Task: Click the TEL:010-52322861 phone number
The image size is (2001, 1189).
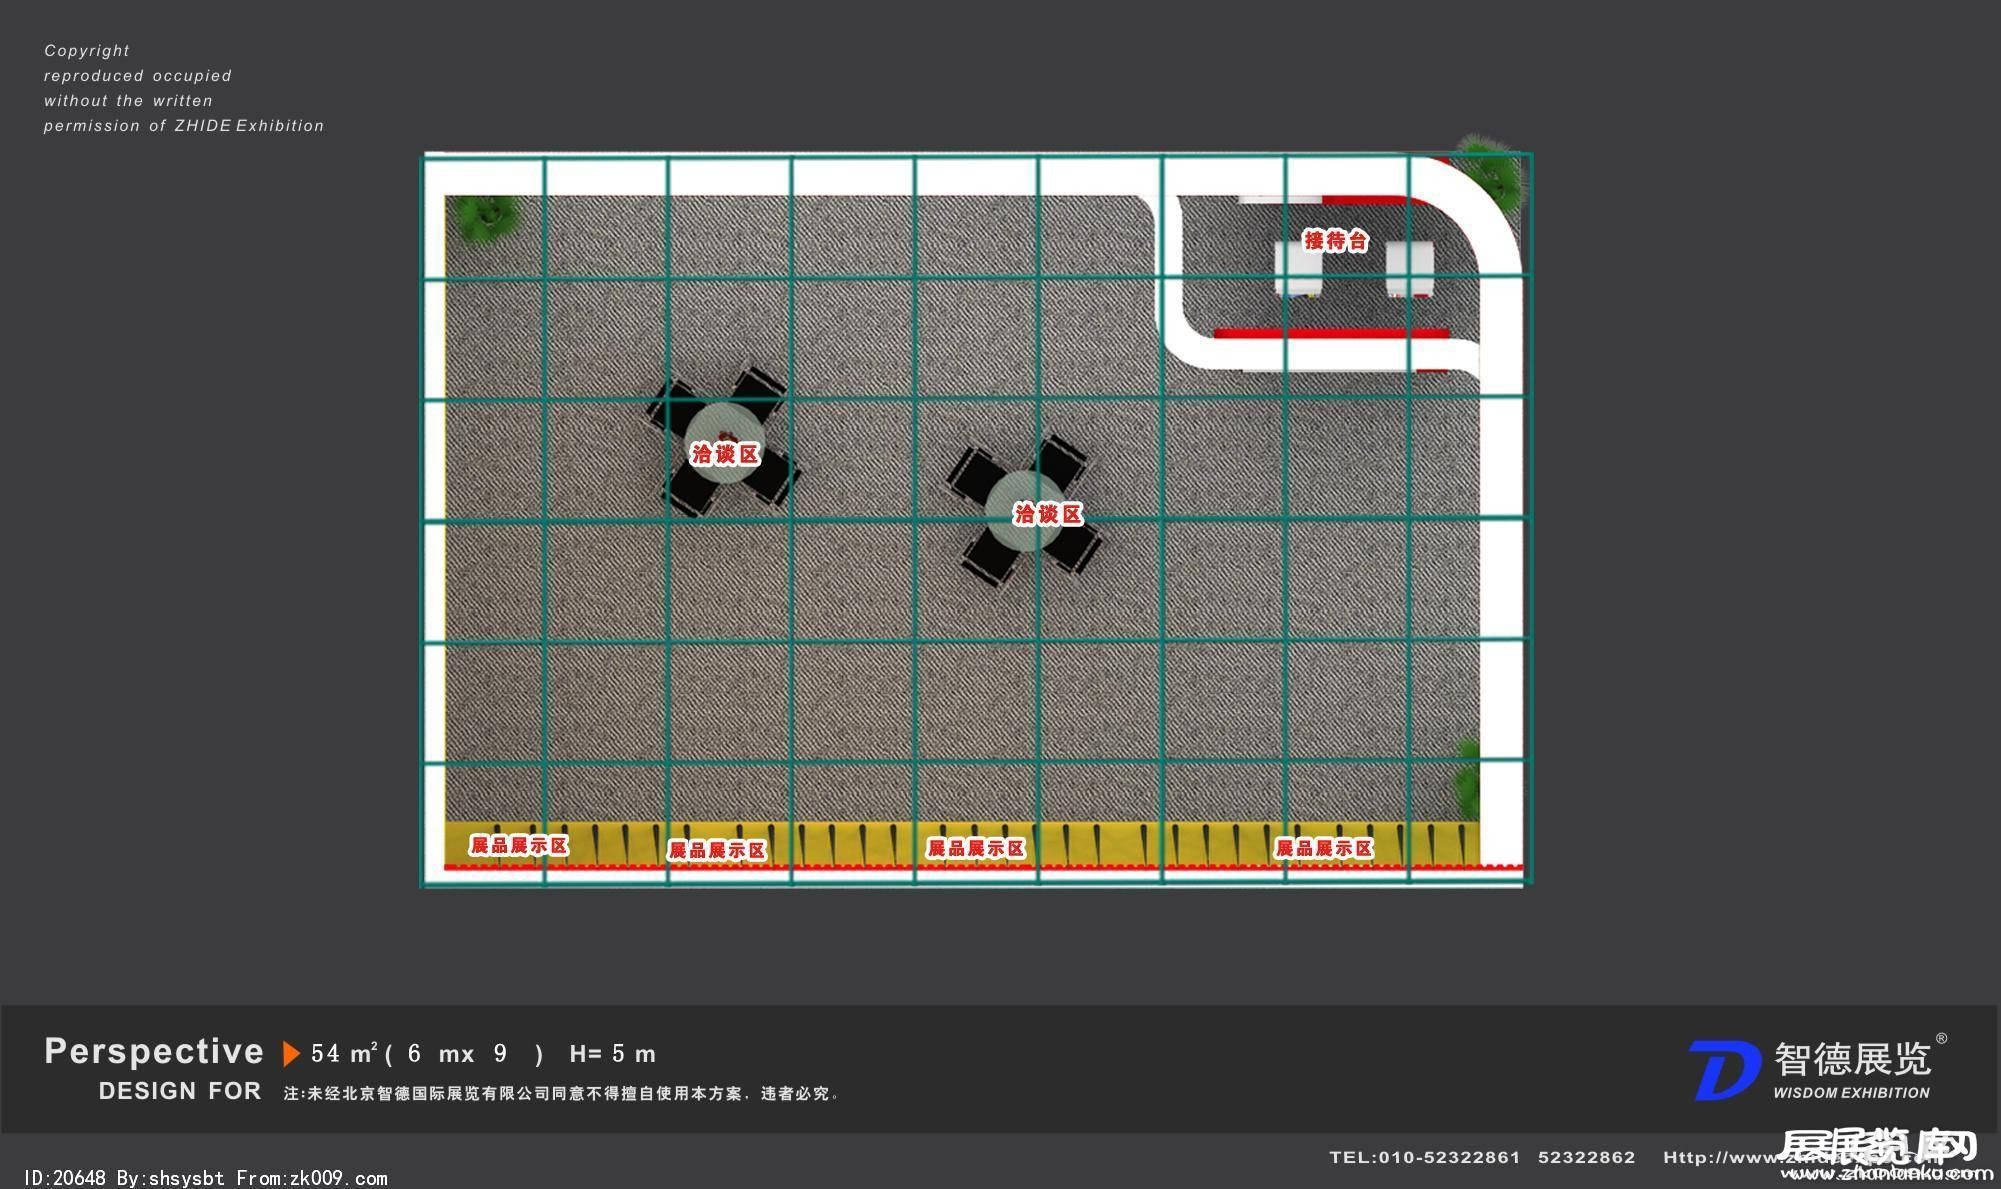Action: 1424,1157
